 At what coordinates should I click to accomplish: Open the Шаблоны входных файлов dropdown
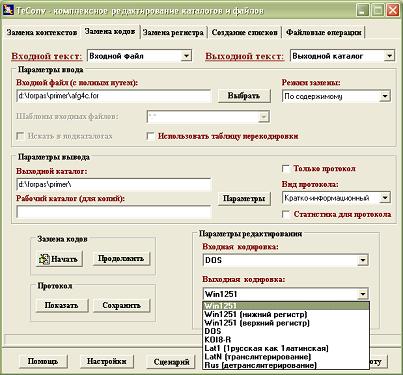tap(263, 117)
